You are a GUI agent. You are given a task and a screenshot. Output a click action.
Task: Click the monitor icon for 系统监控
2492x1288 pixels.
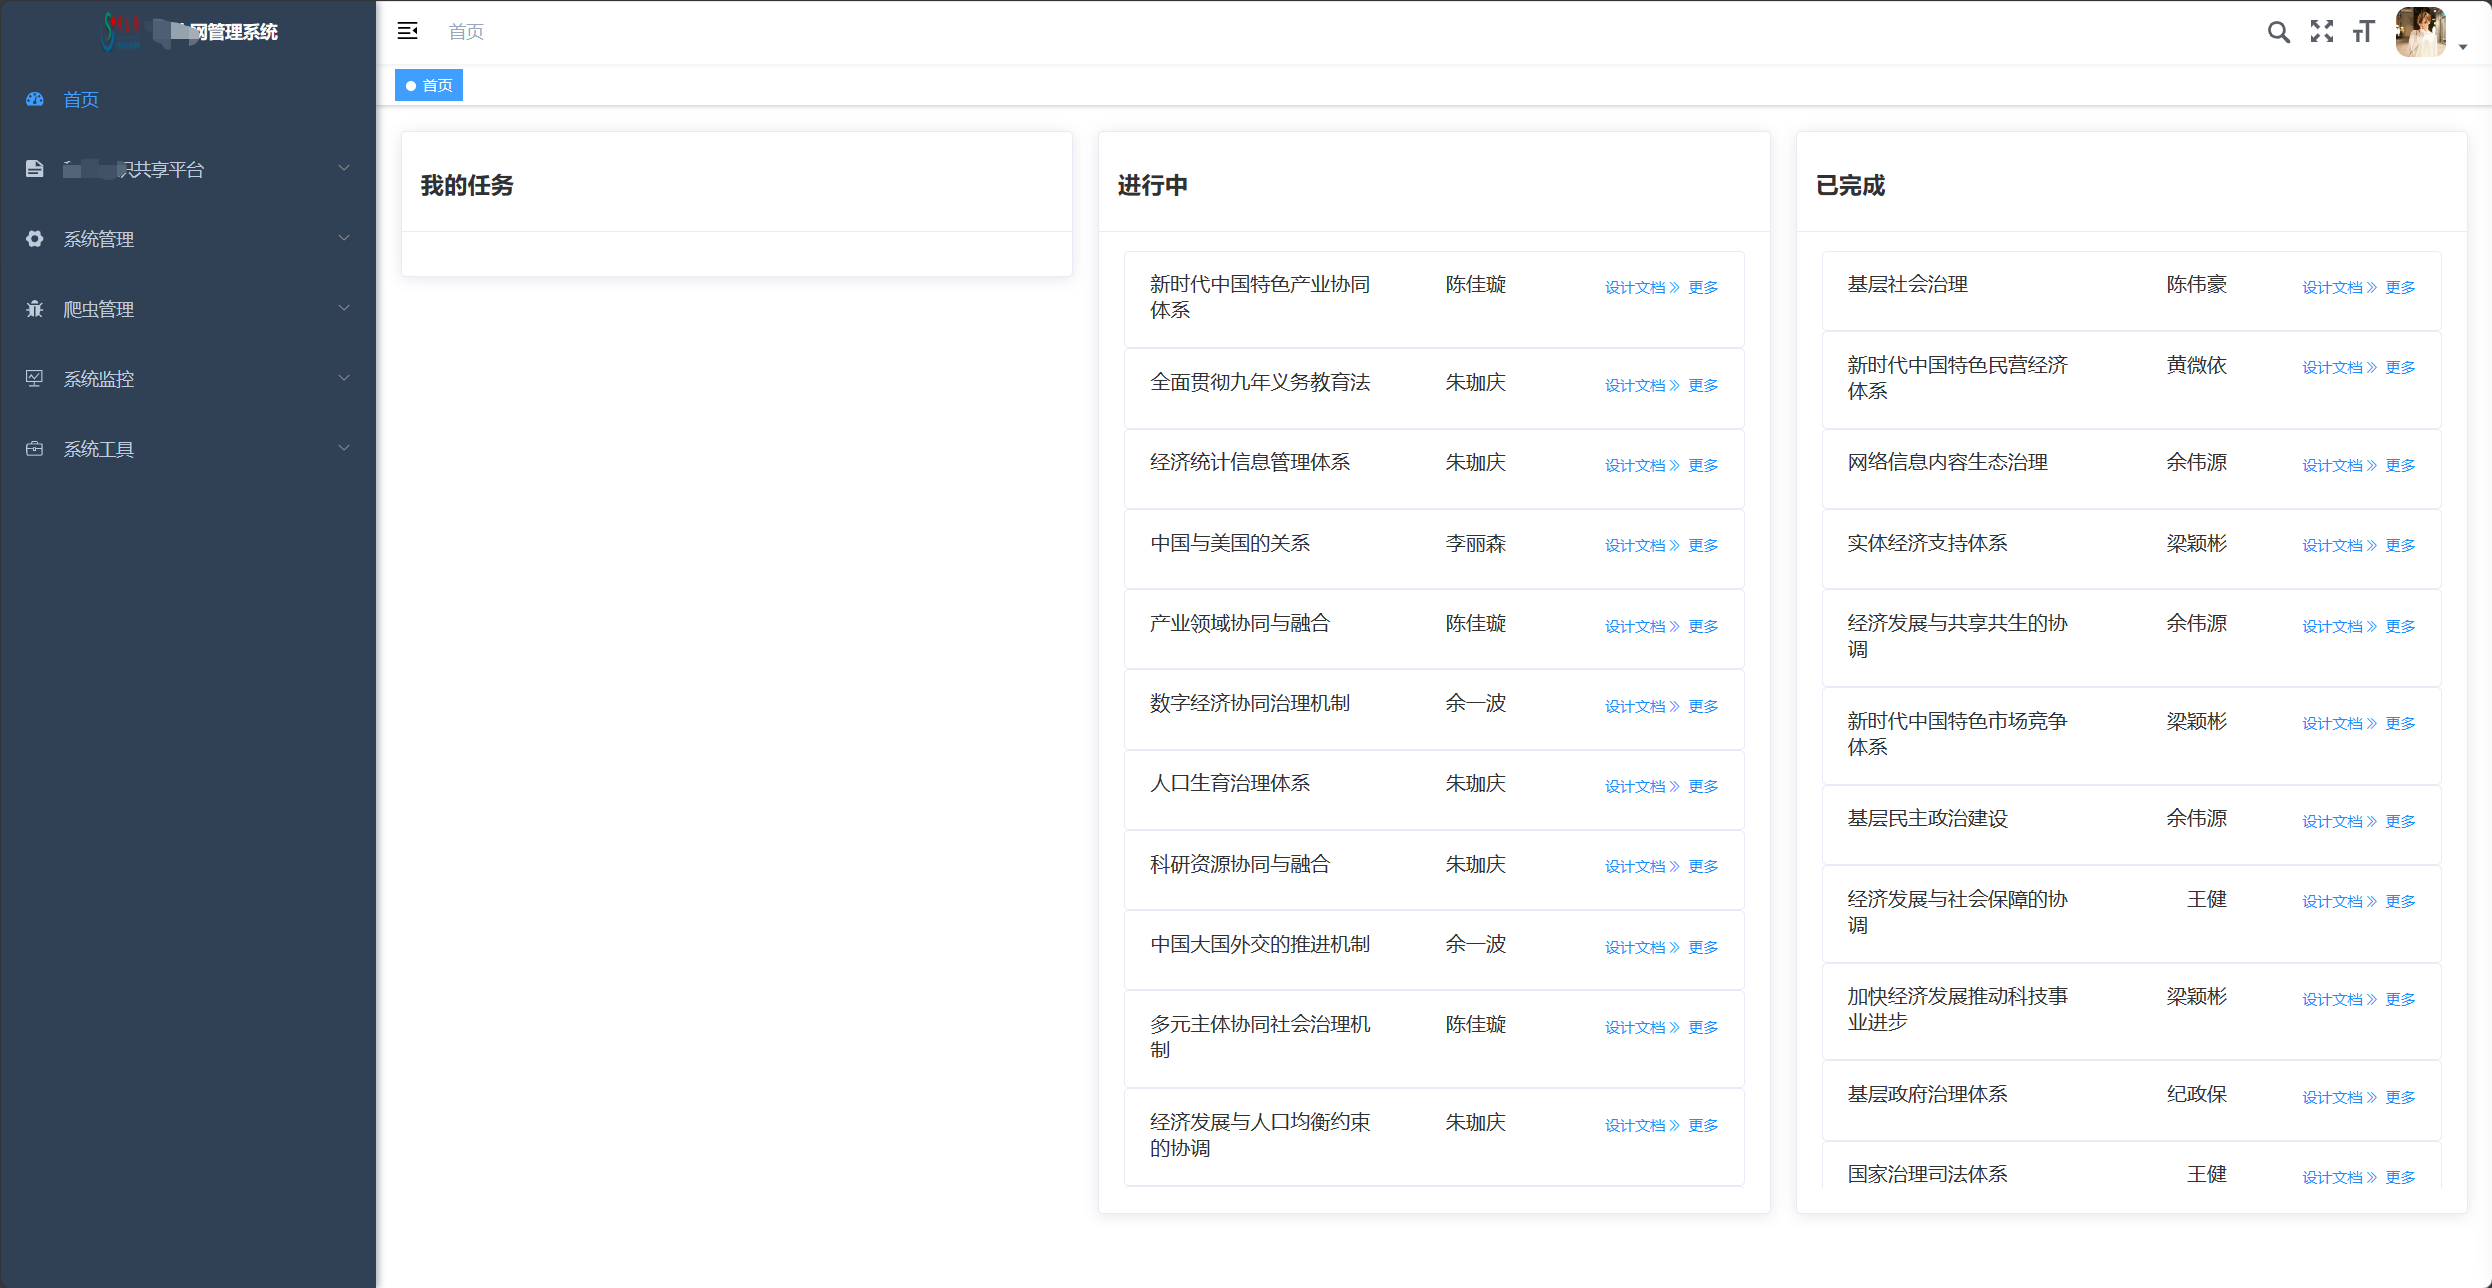click(35, 379)
